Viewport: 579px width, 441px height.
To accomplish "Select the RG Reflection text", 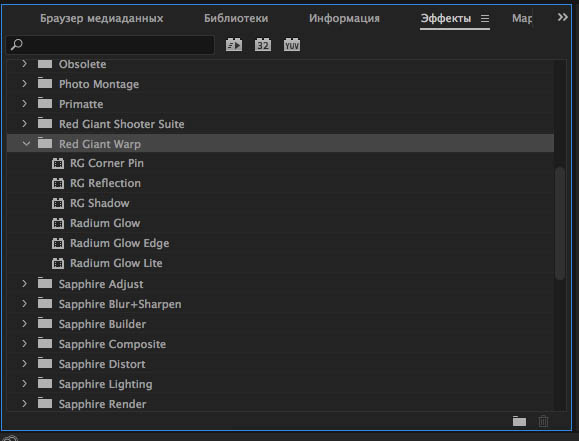I will pyautogui.click(x=105, y=183).
